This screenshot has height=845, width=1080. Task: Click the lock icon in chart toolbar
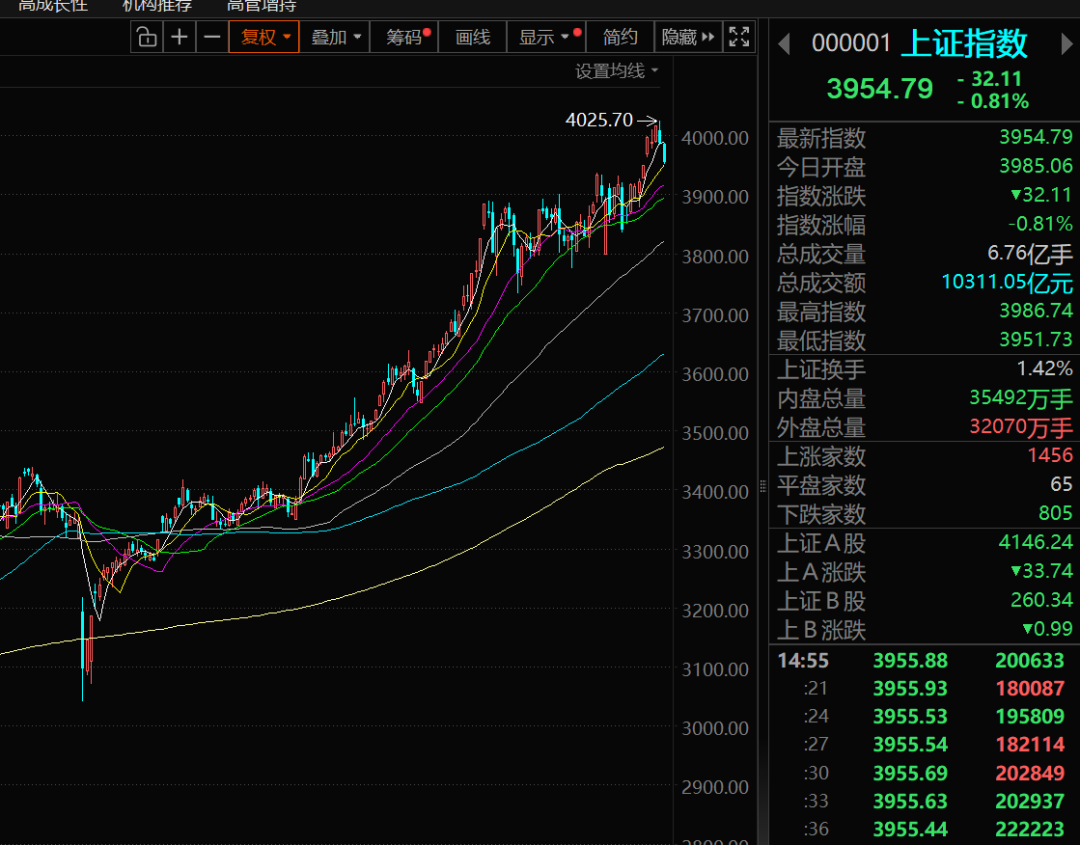(x=147, y=38)
